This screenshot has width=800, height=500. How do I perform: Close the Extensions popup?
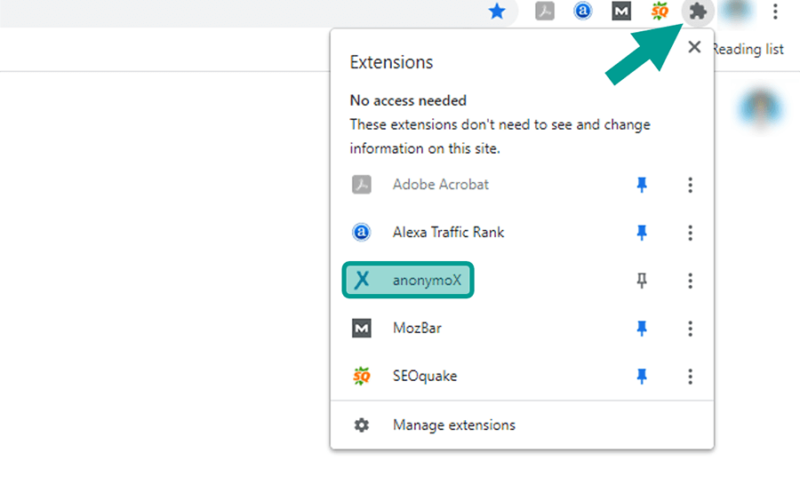click(694, 47)
